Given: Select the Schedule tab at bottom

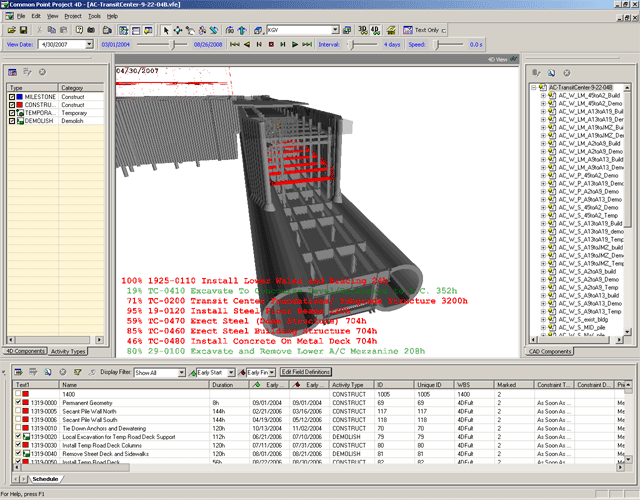Looking at the screenshot, I should 45,479.
